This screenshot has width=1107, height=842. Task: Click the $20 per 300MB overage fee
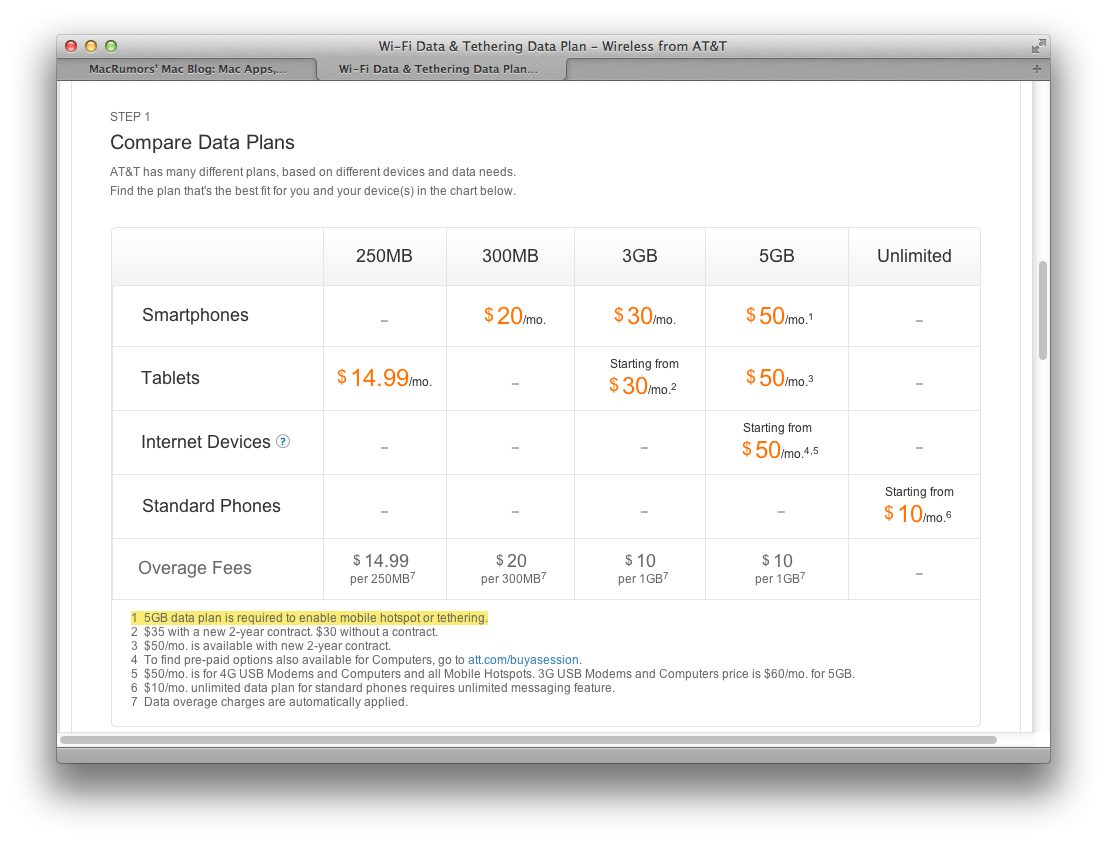pos(513,569)
